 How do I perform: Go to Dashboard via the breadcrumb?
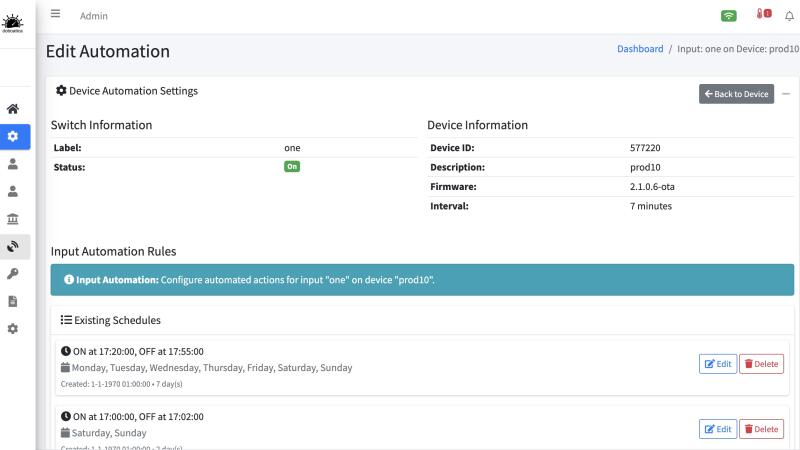640,49
